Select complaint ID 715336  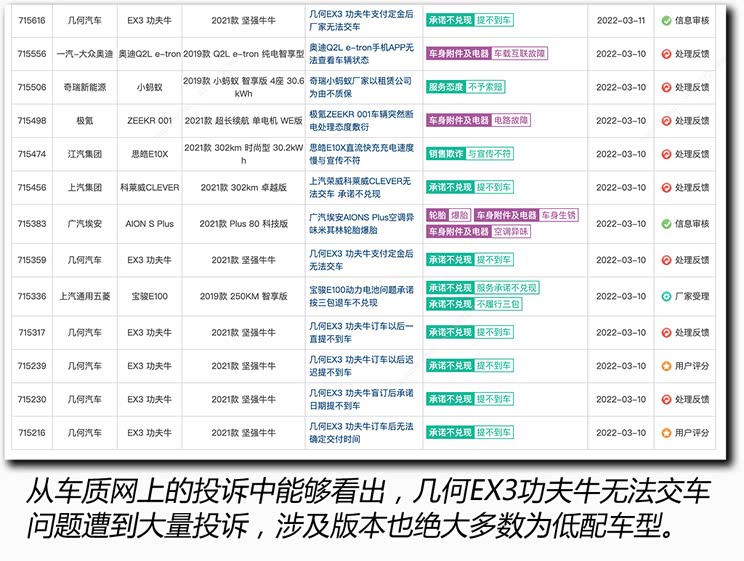click(x=32, y=296)
